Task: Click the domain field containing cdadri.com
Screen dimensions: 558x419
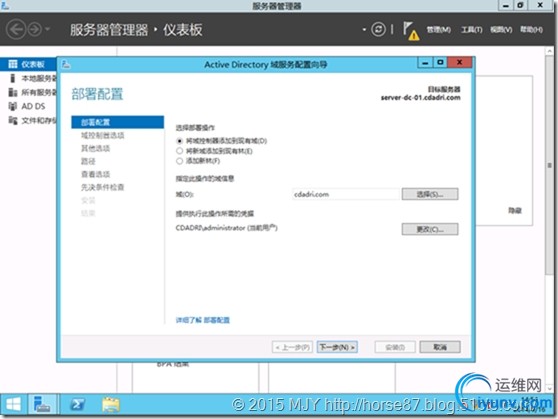Action: [x=345, y=194]
